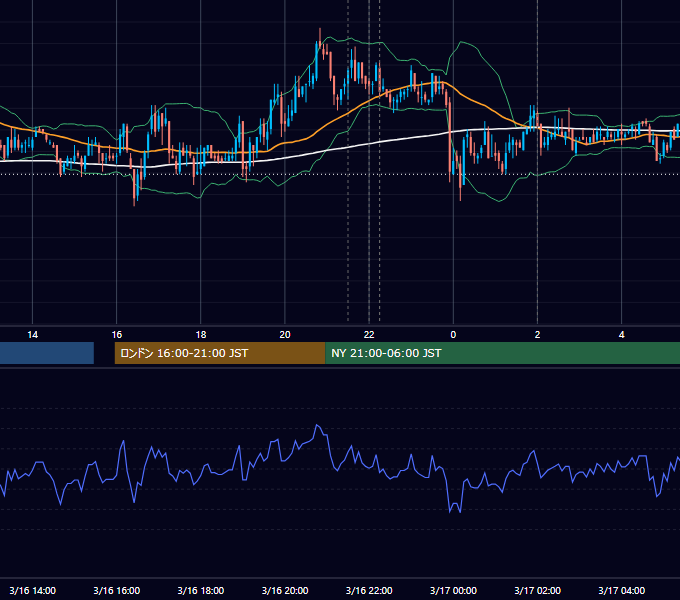Screen dimensions: 680x600
Task: Click the 3/17 00:00 date label
Action: click(x=453, y=590)
